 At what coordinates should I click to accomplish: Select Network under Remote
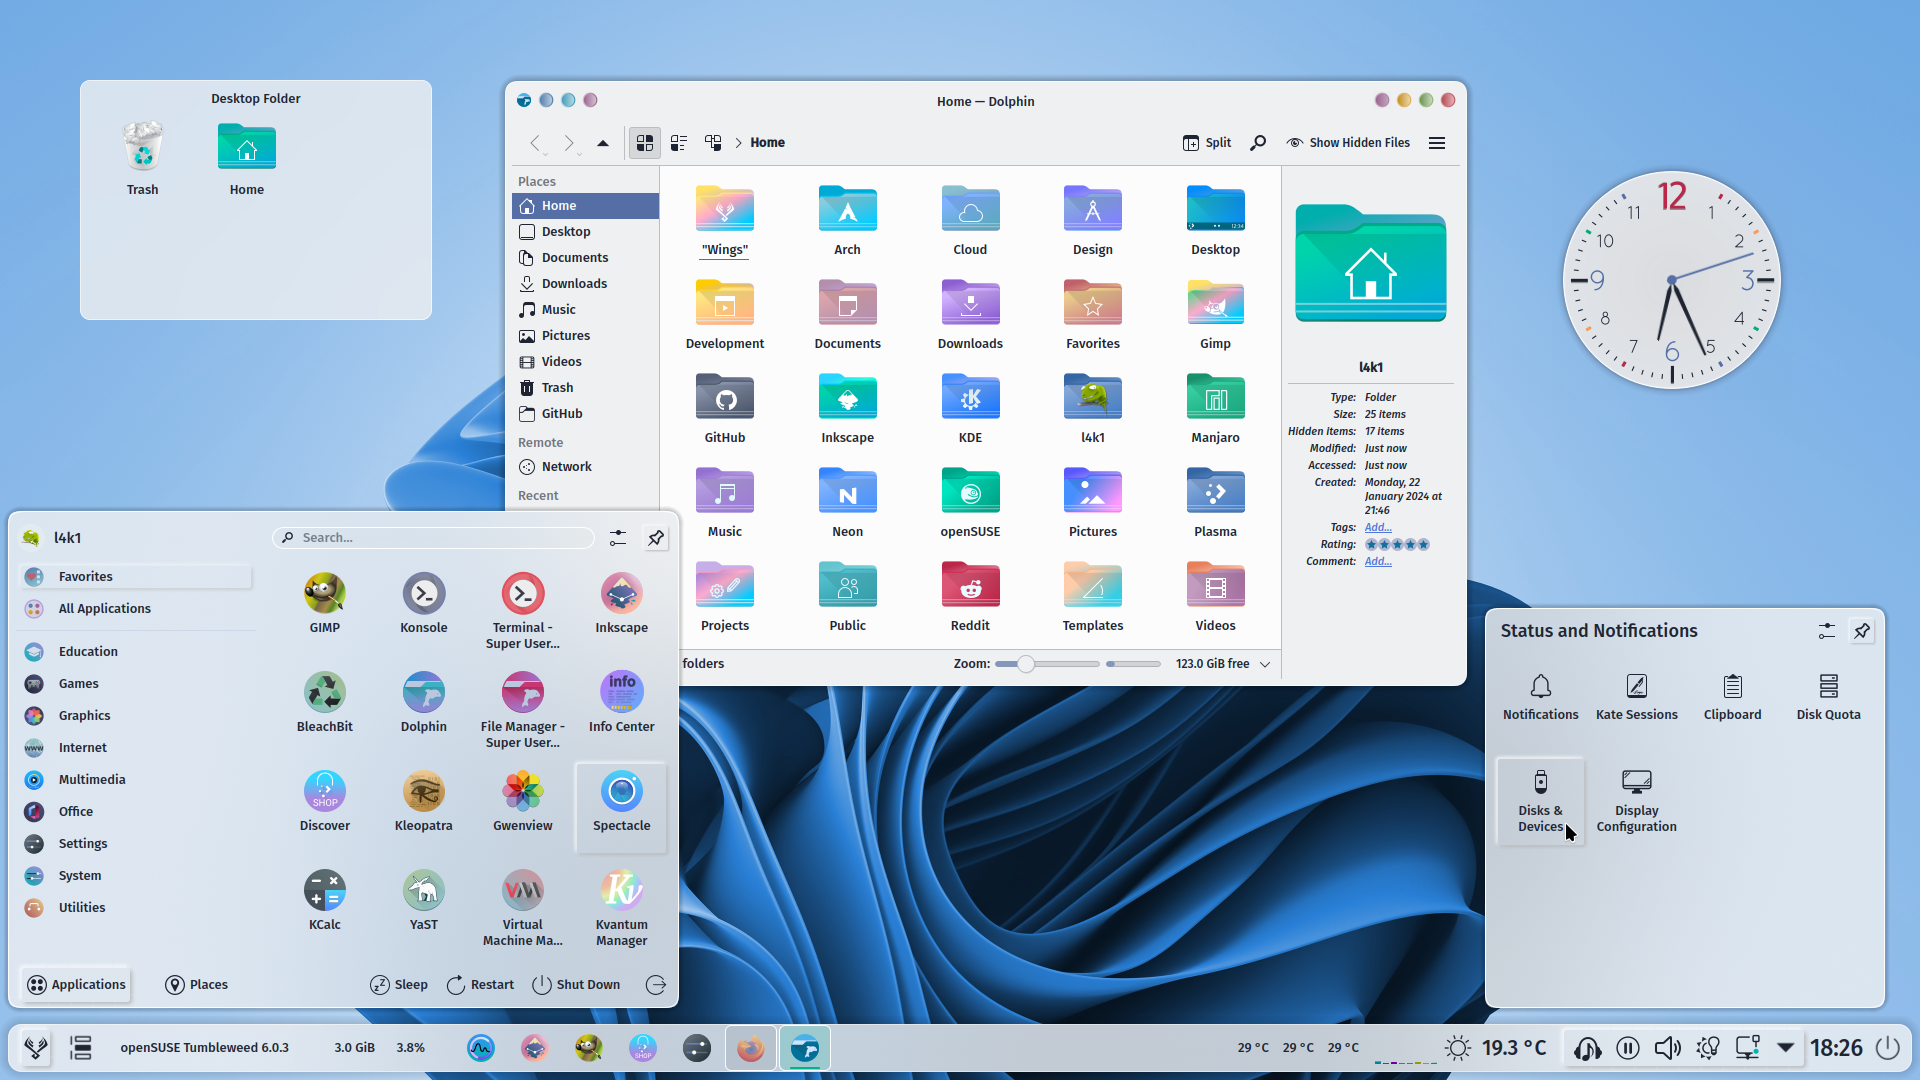[x=585, y=467]
